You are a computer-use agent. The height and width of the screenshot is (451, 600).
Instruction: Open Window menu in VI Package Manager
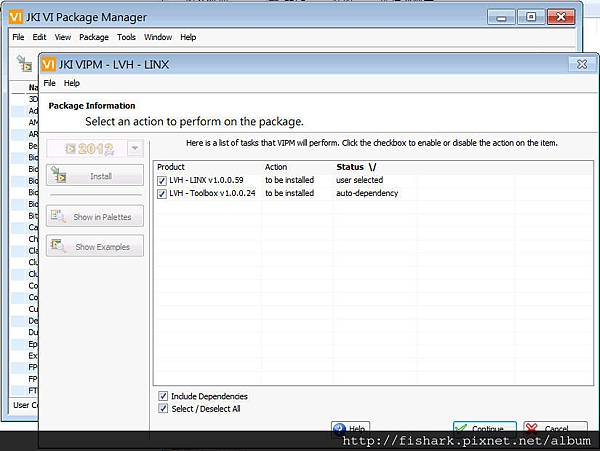point(158,37)
